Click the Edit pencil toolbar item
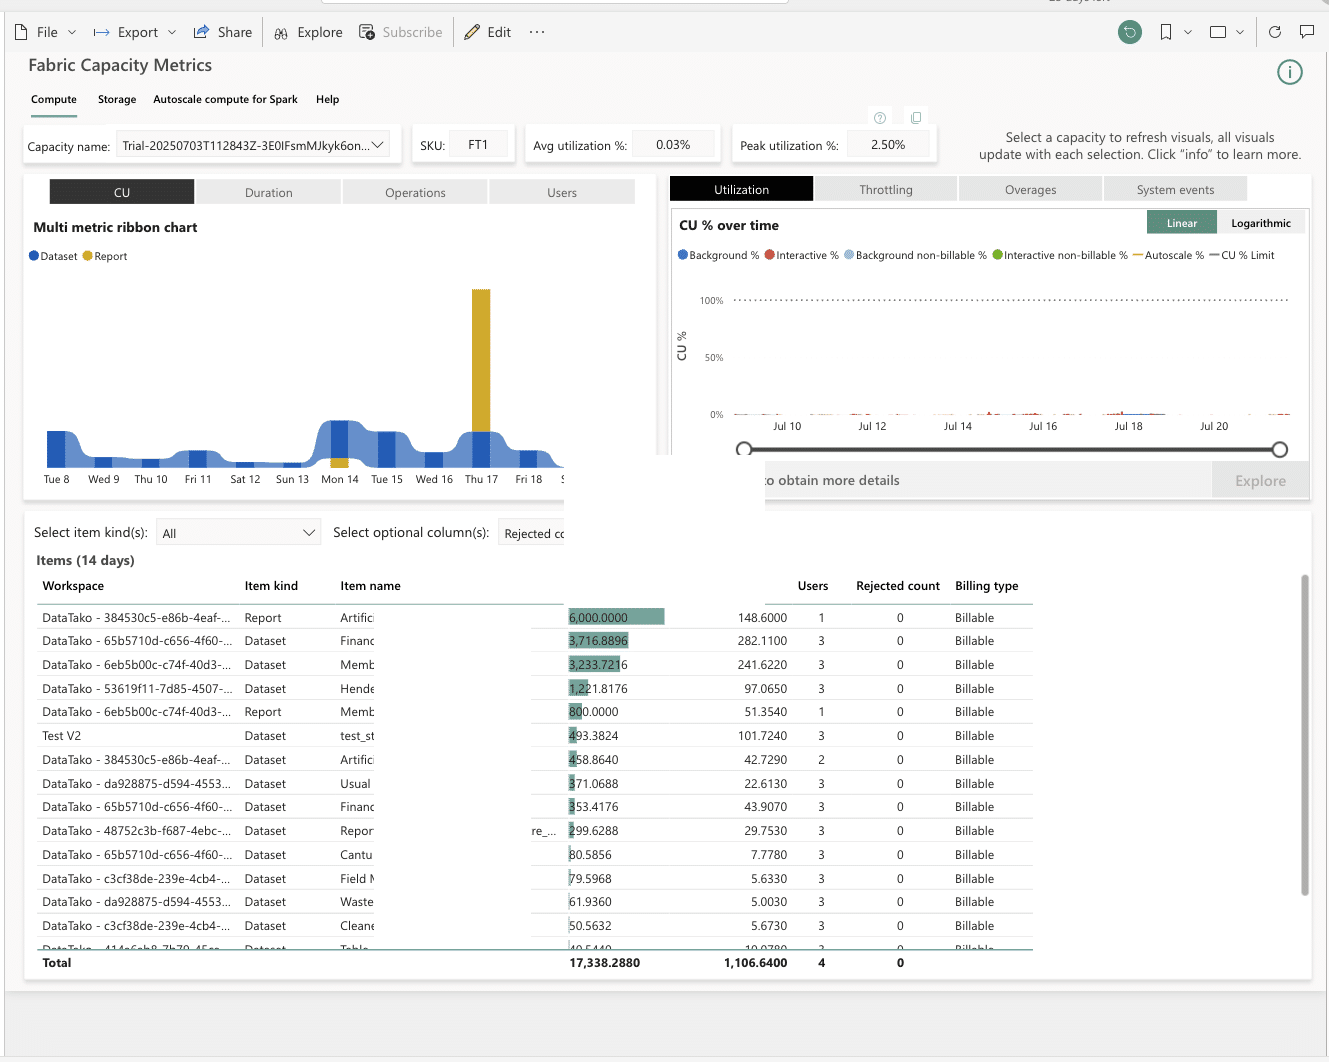Image resolution: width=1329 pixels, height=1062 pixels. [x=487, y=32]
